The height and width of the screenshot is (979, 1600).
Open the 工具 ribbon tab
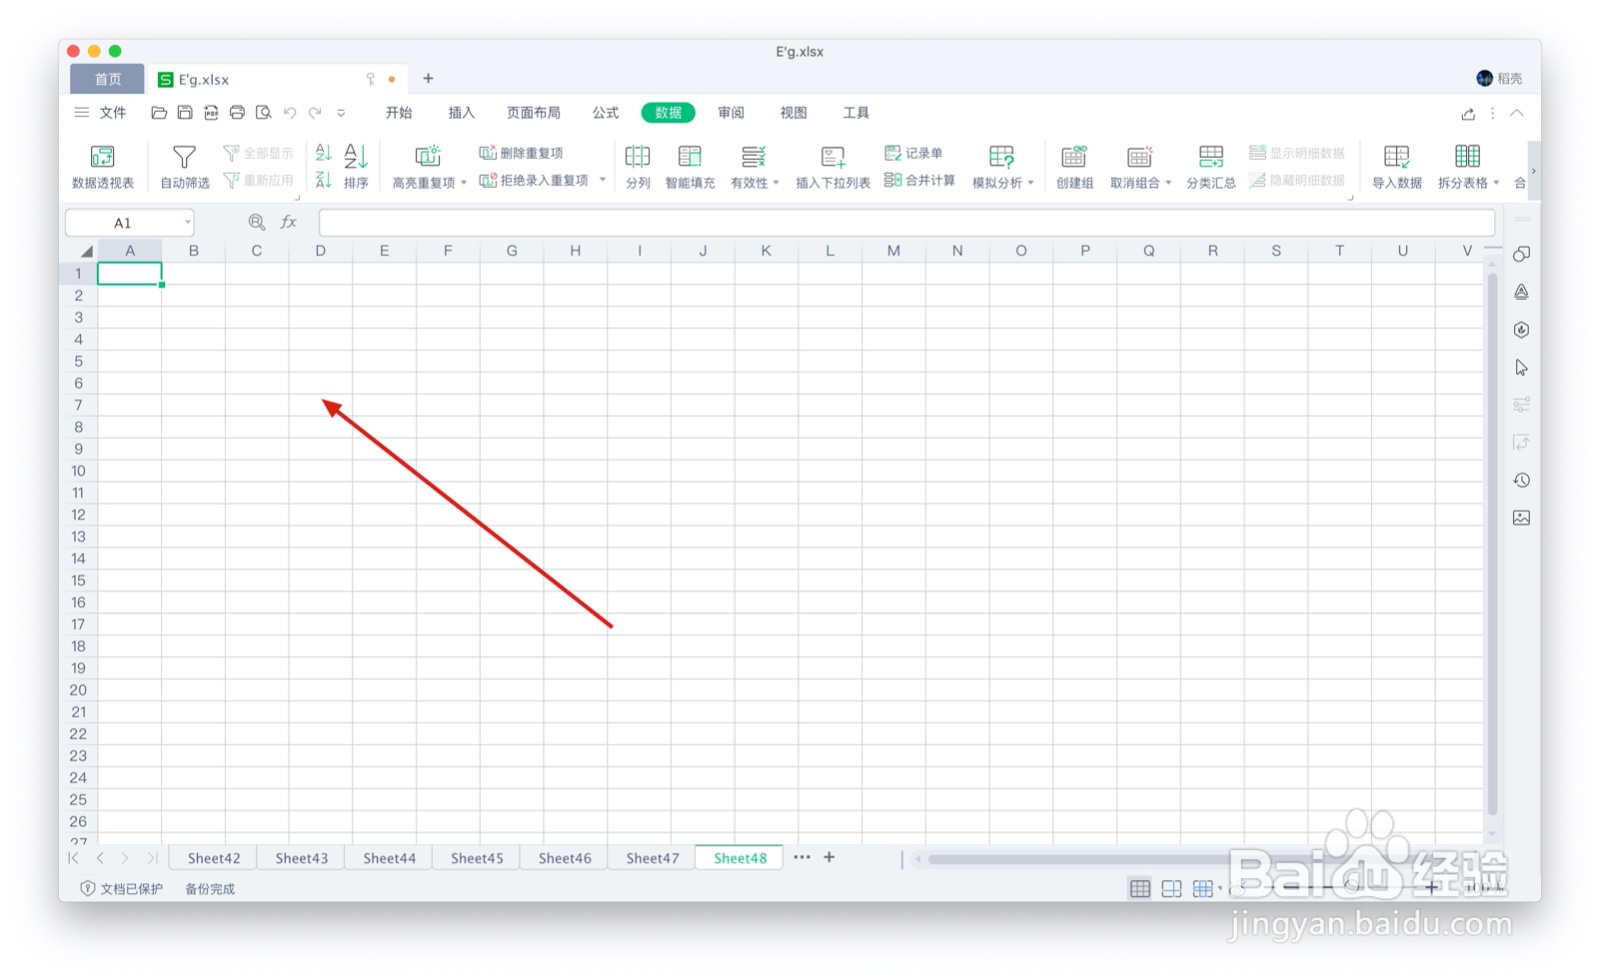pos(856,113)
